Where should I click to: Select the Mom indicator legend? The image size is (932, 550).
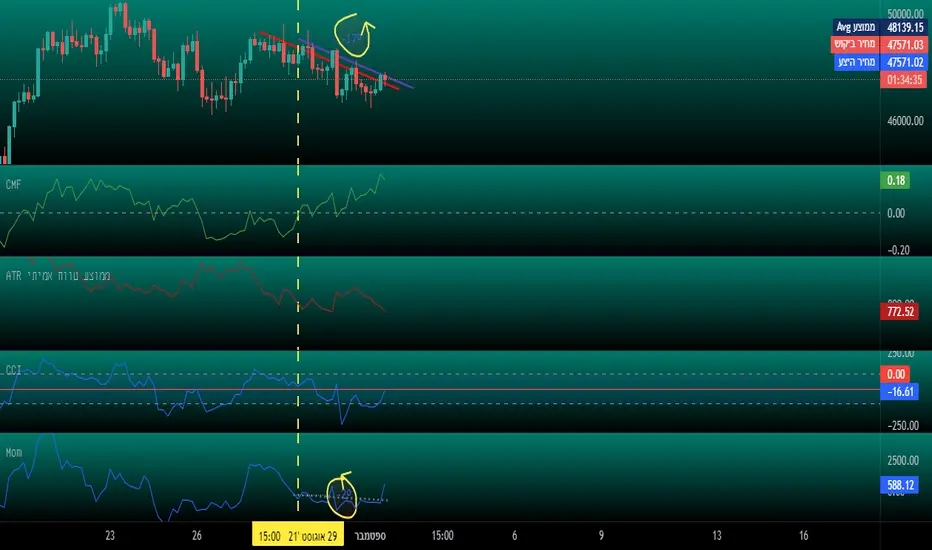point(14,452)
